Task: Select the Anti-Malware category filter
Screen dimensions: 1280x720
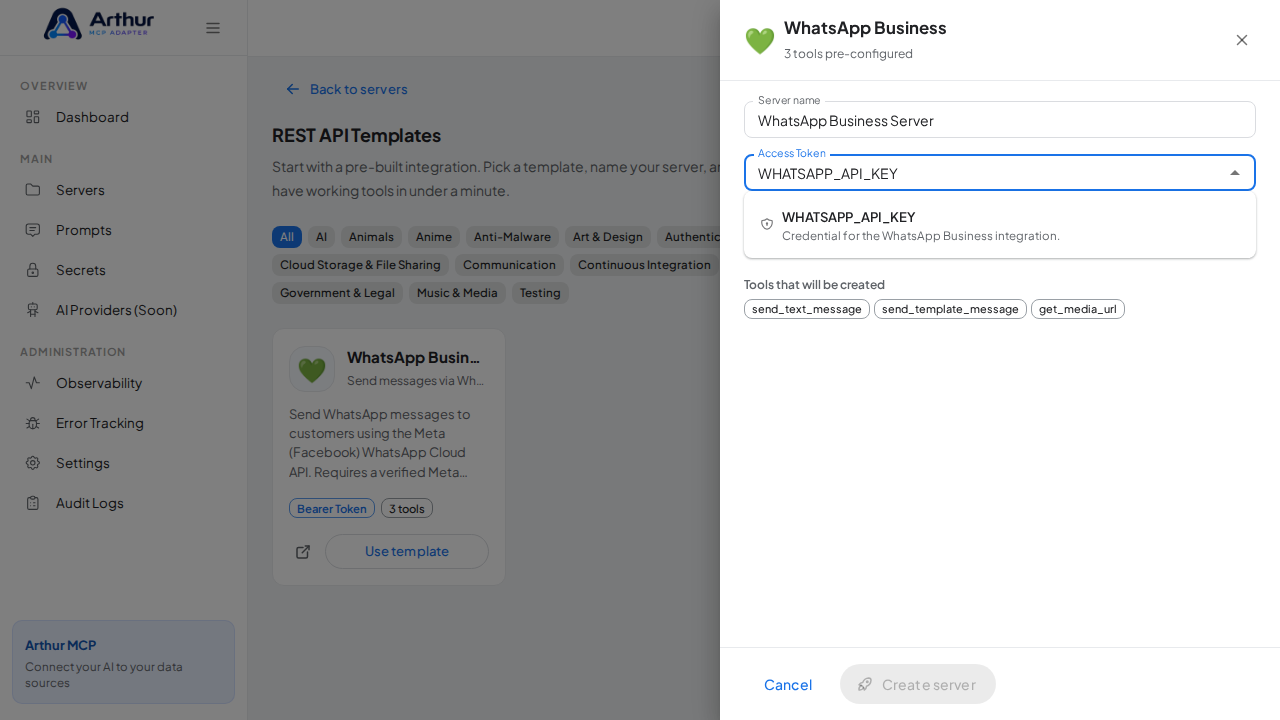Action: pos(512,237)
